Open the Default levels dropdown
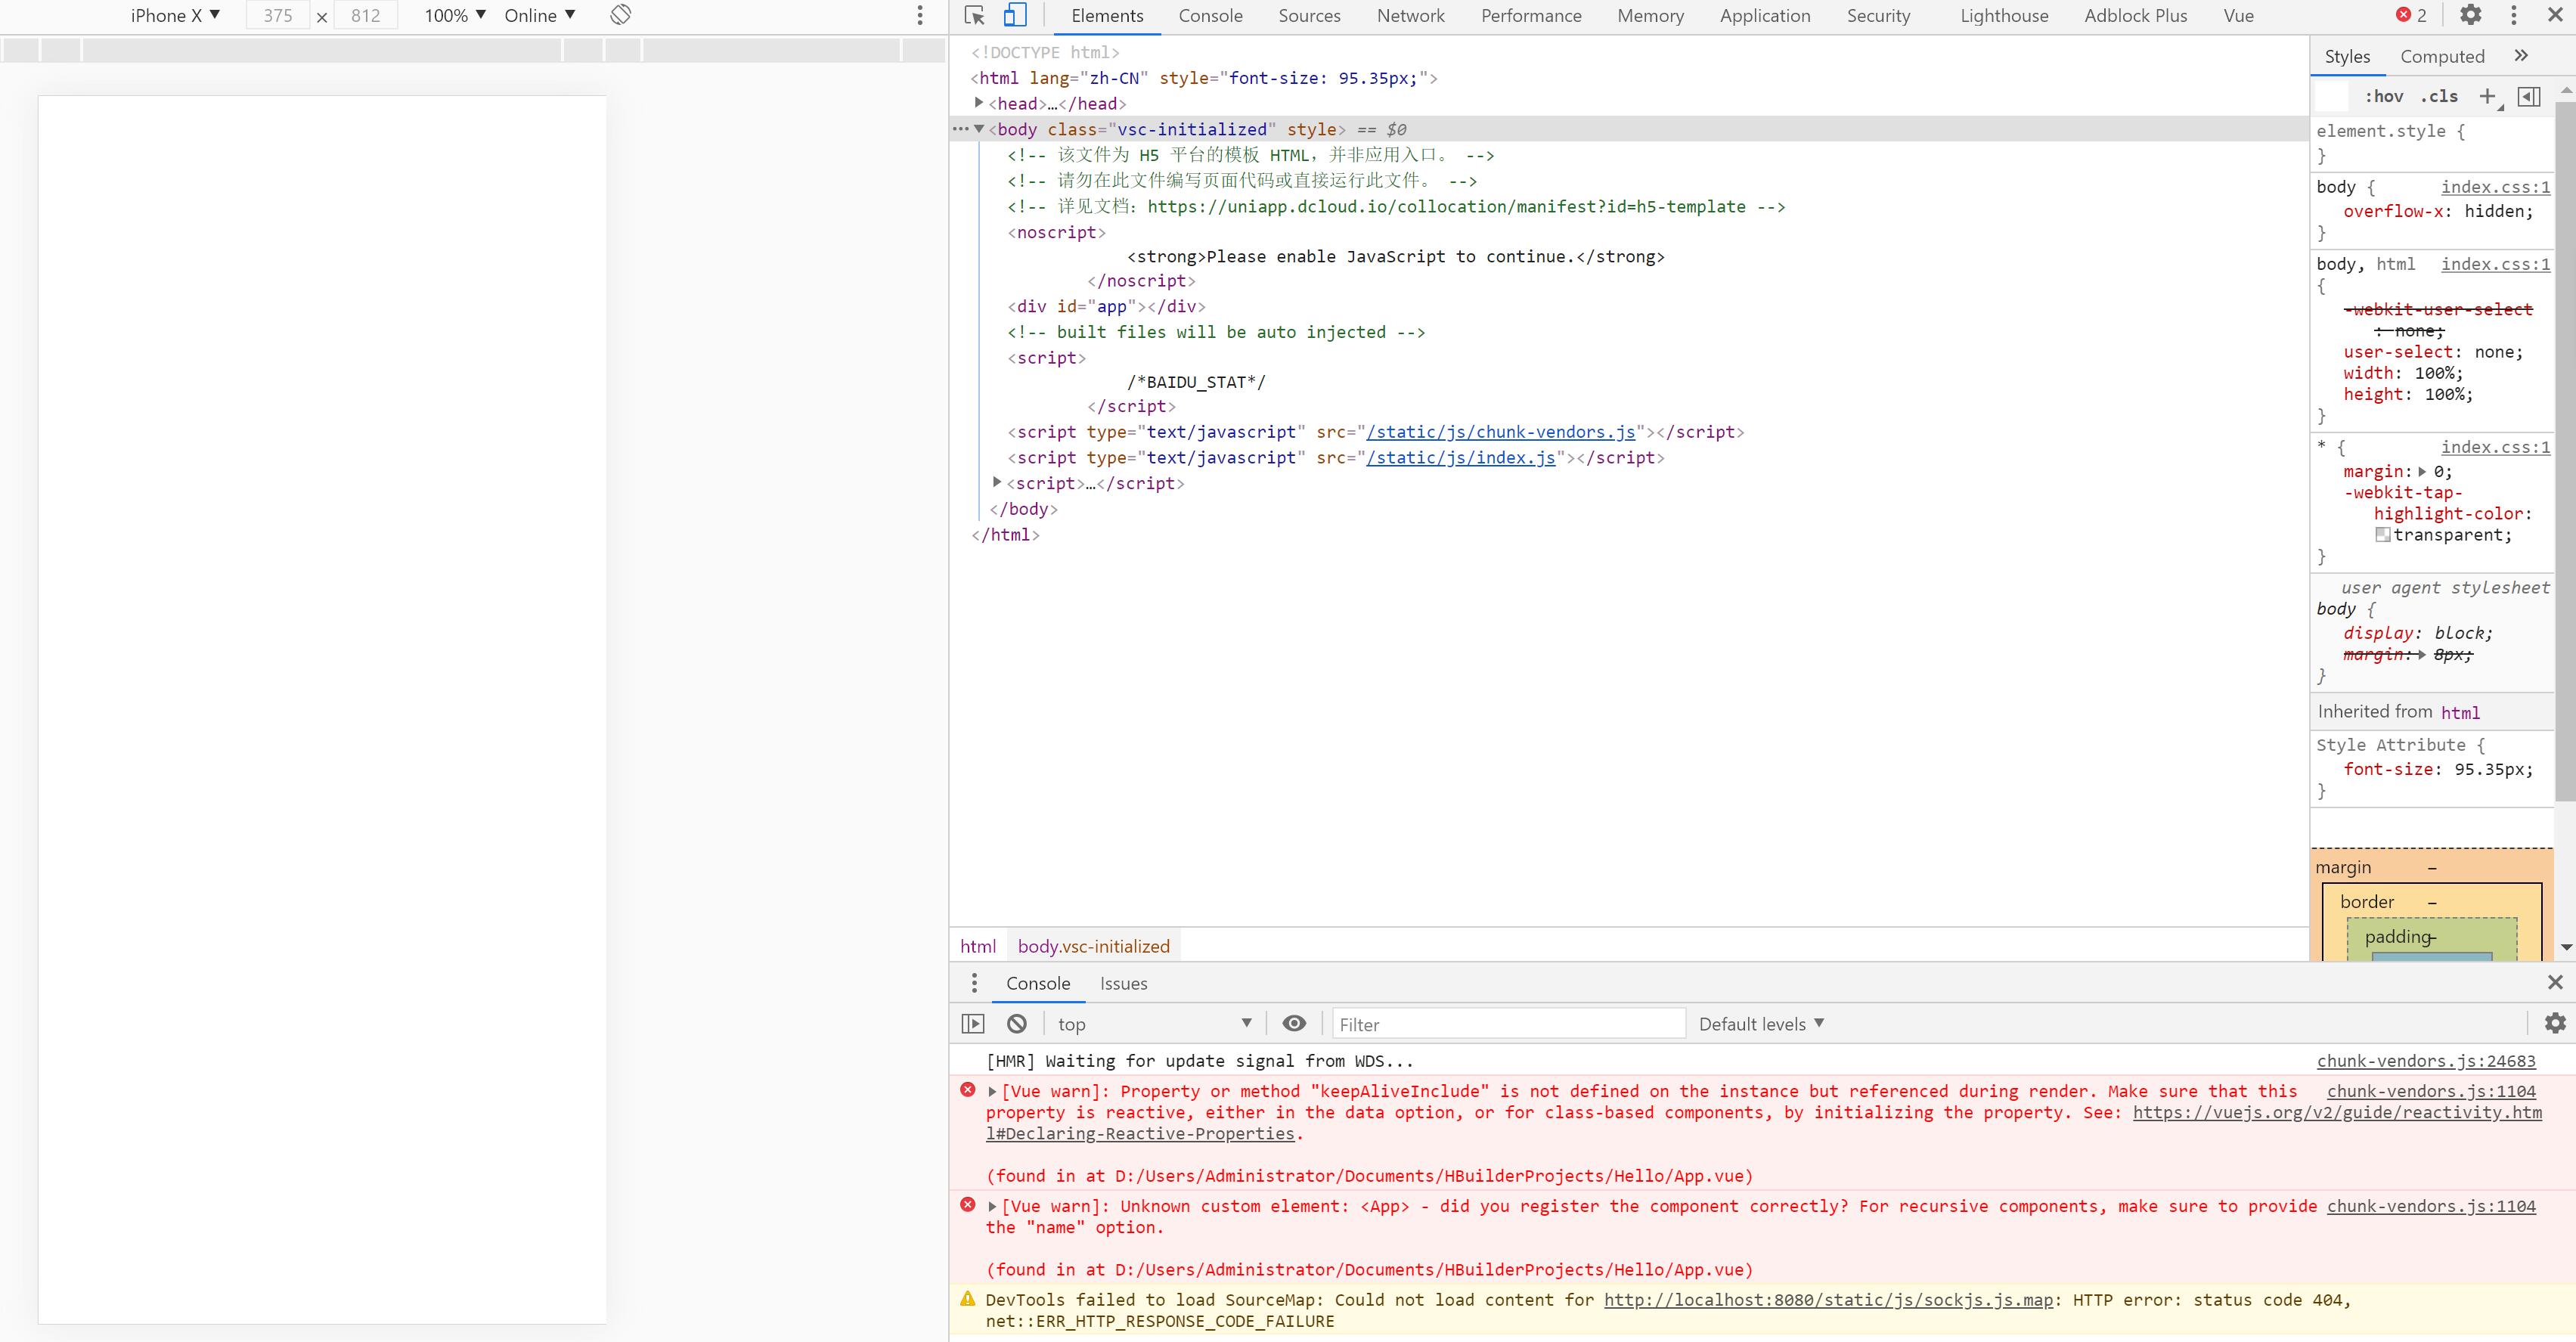The height and width of the screenshot is (1342, 2576). click(x=1761, y=1023)
